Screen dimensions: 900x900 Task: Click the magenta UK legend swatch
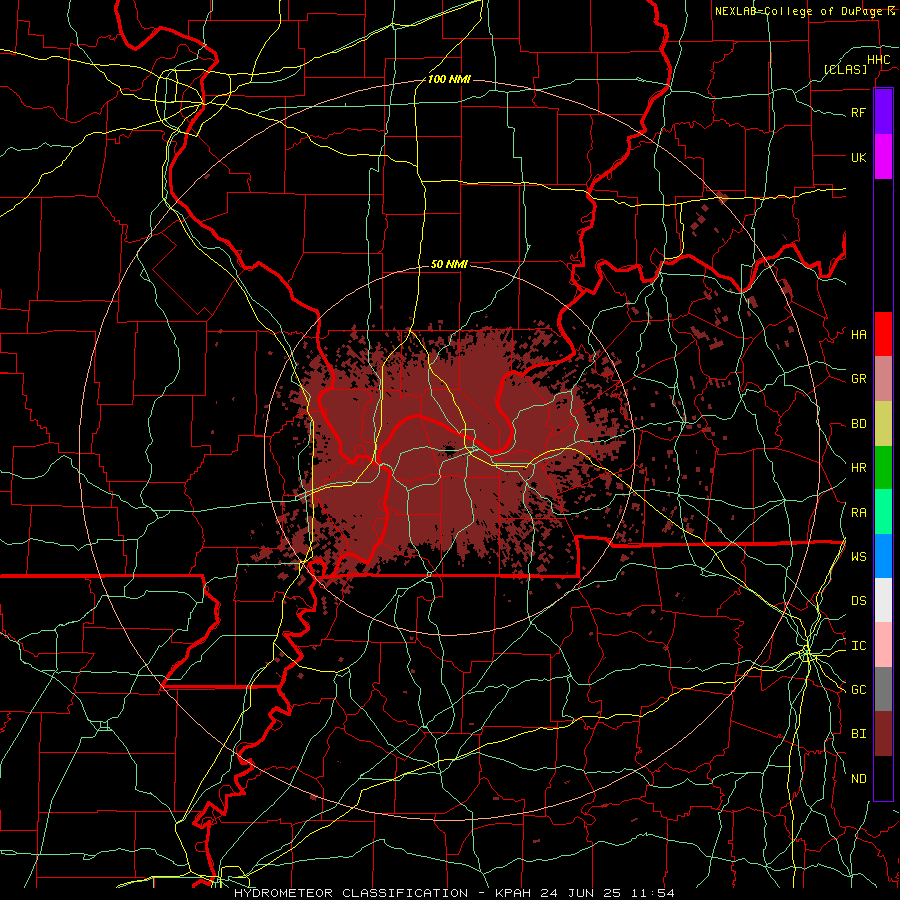tap(883, 156)
